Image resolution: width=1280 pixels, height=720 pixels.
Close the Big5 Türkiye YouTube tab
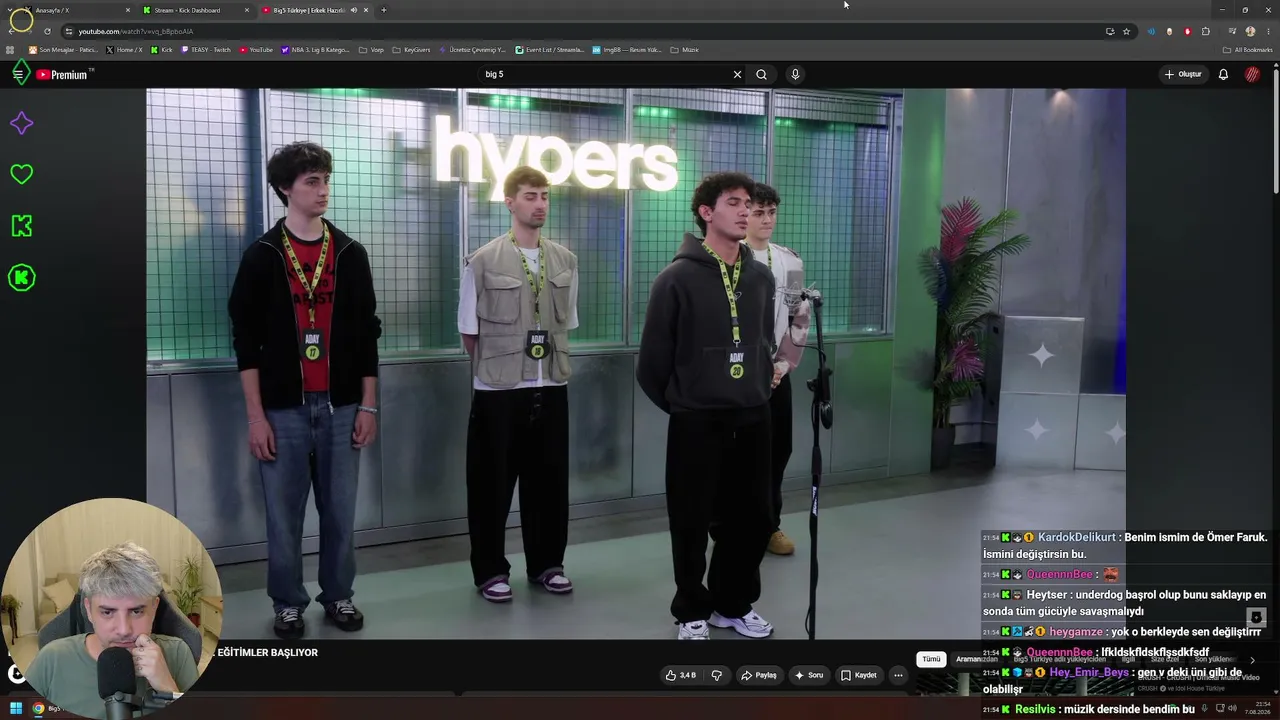[366, 10]
